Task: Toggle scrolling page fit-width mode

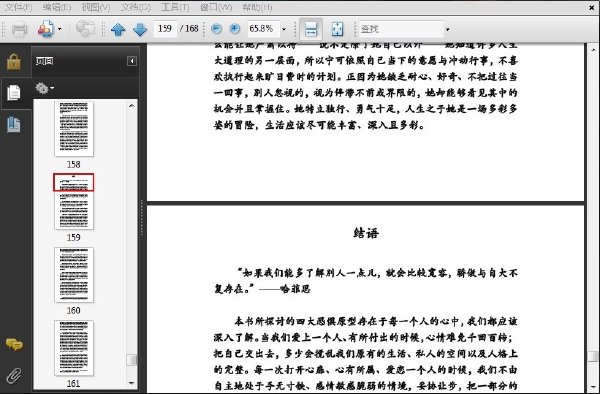Action: pyautogui.click(x=311, y=29)
